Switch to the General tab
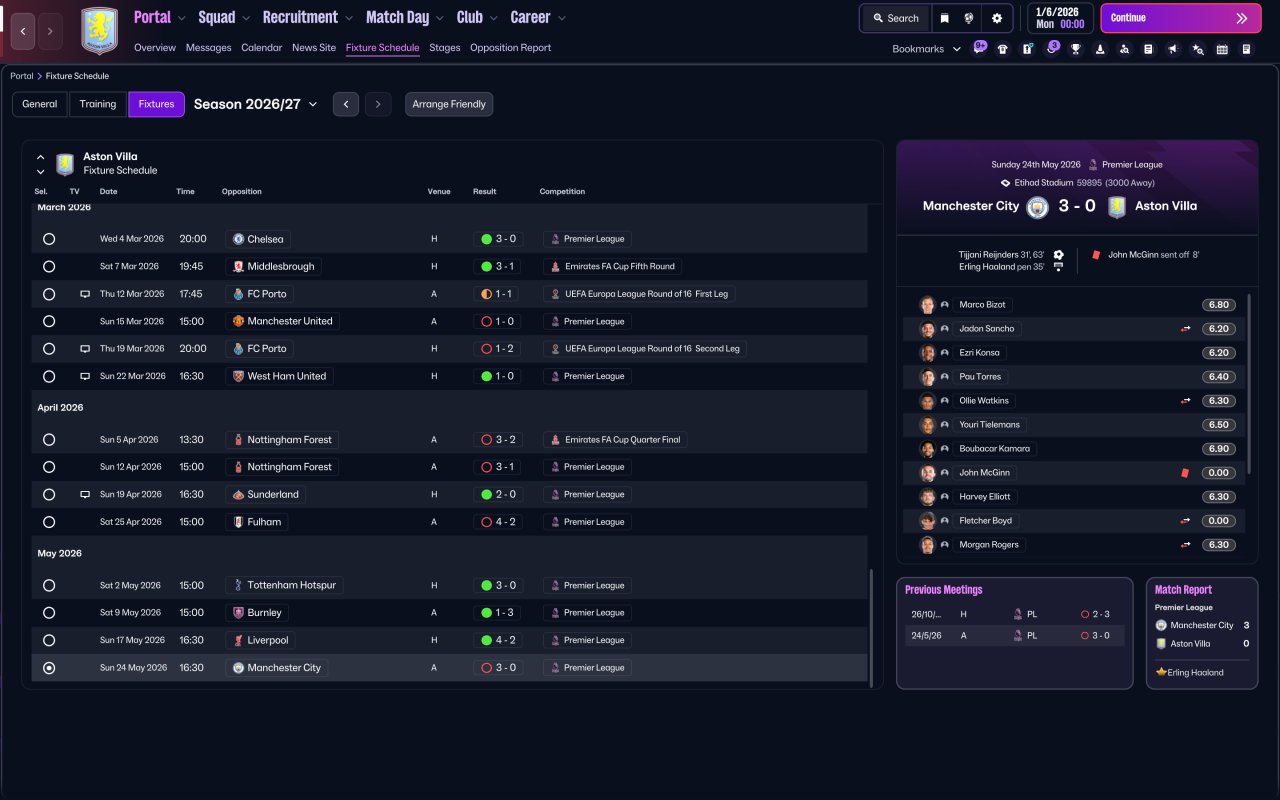 (40, 104)
